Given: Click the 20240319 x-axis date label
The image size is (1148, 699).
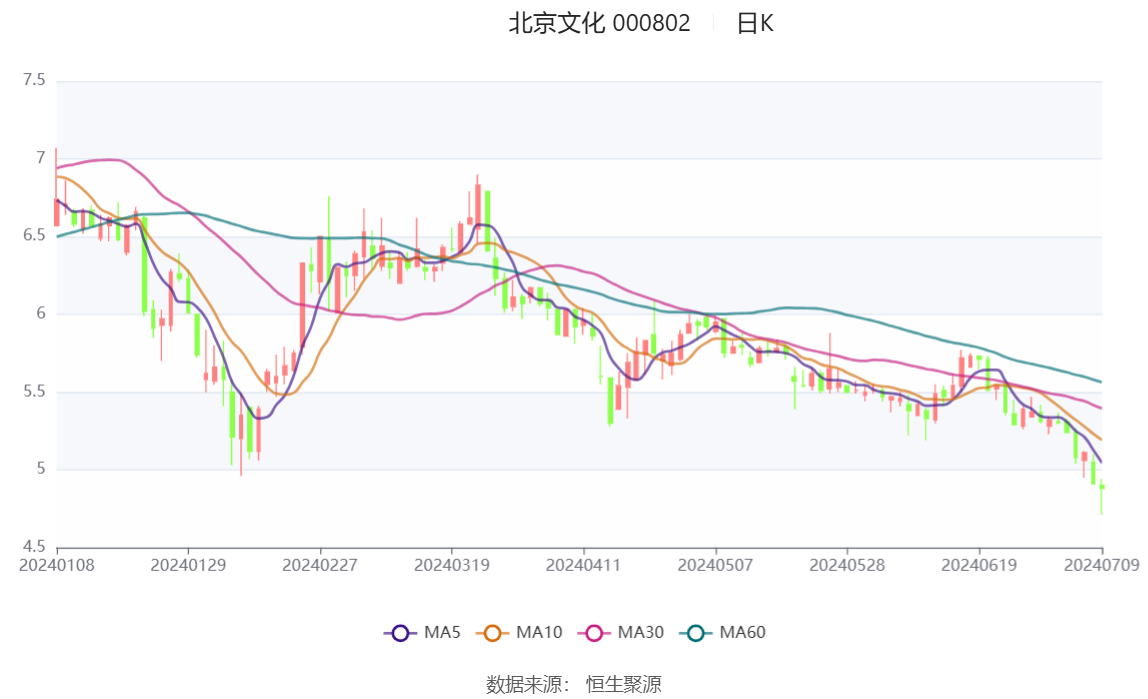Looking at the screenshot, I should click(x=452, y=565).
